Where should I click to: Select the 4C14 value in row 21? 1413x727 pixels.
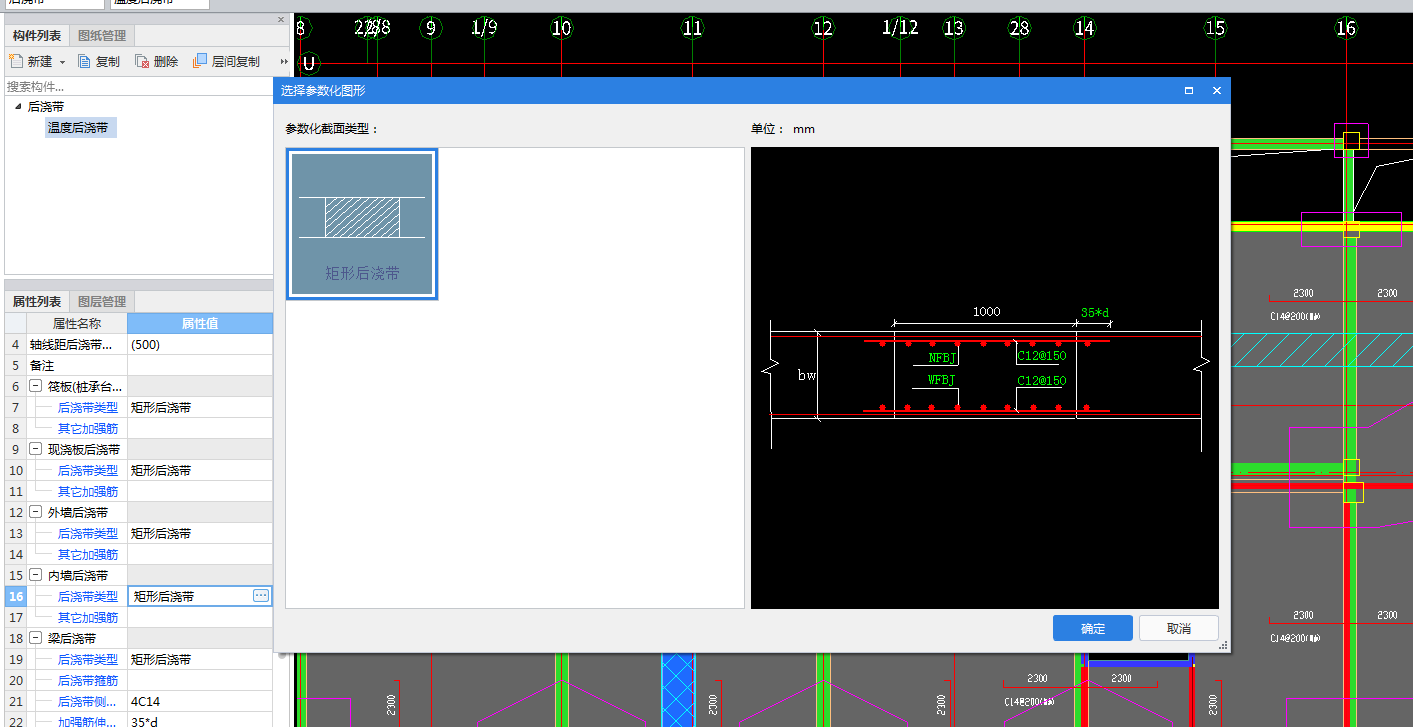click(200, 701)
